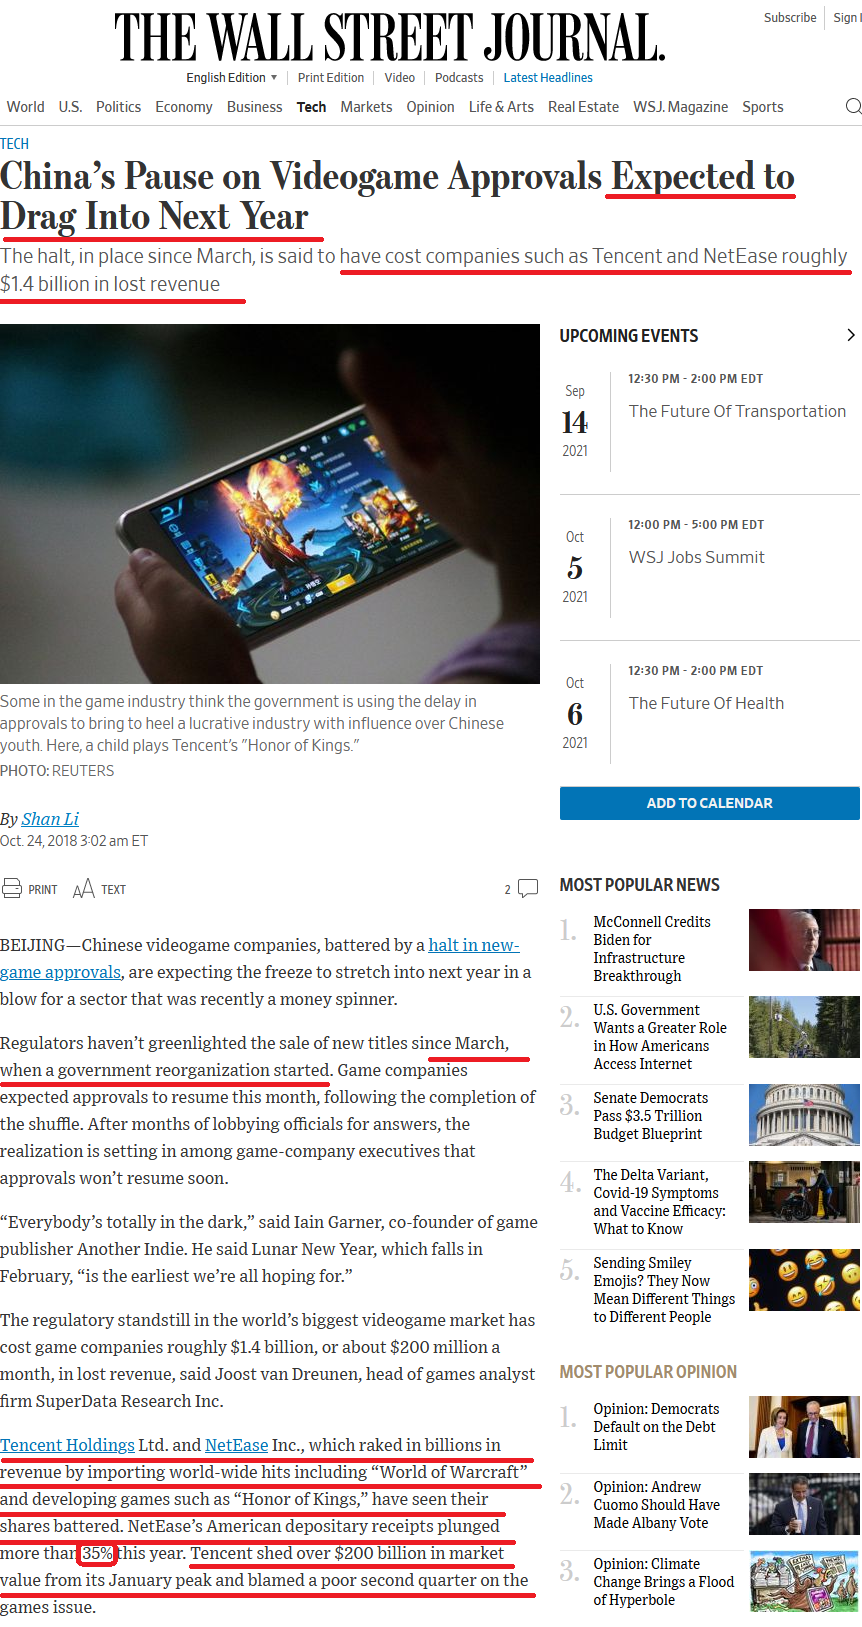Click the Capitol dome thumbnail

804,1115
